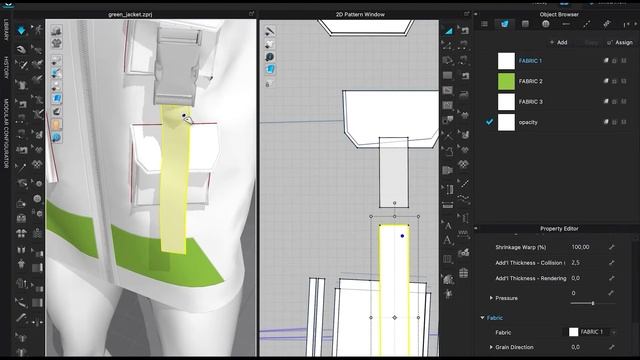Image resolution: width=640 pixels, height=360 pixels.
Task: Click the Add fabric button
Action: (558, 42)
